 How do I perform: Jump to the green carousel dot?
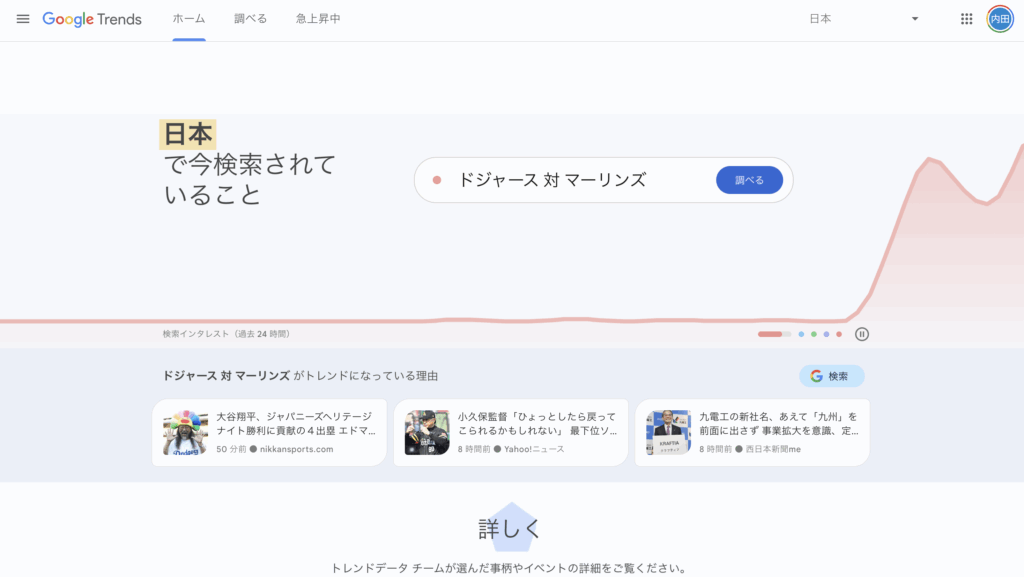tap(814, 334)
